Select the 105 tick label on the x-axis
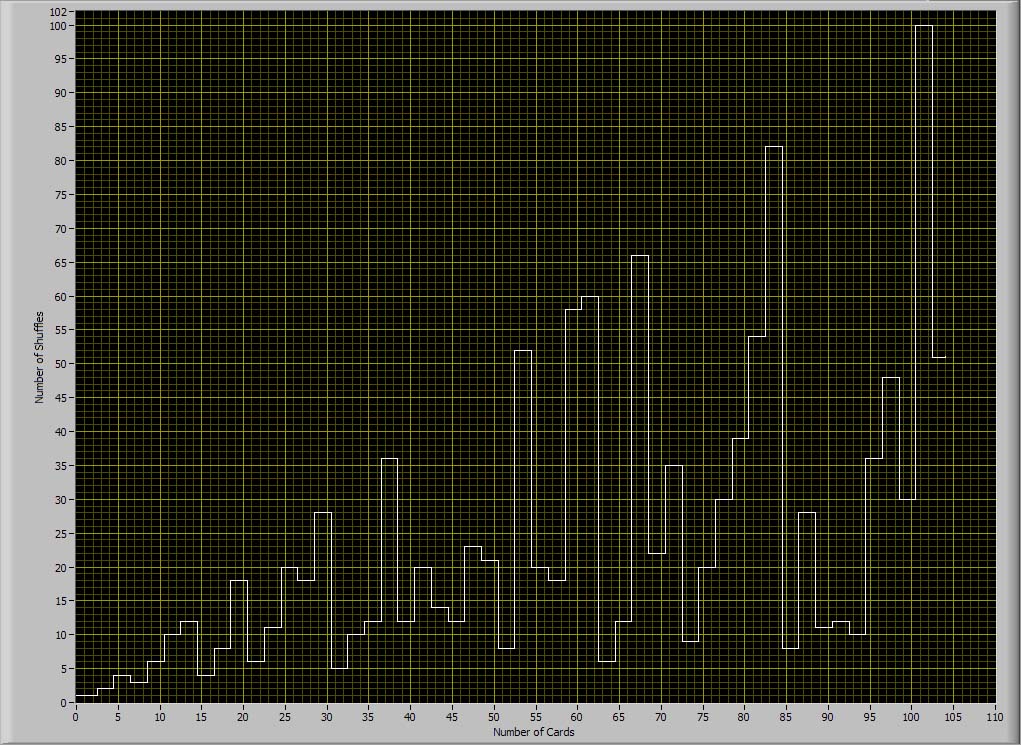 click(953, 716)
